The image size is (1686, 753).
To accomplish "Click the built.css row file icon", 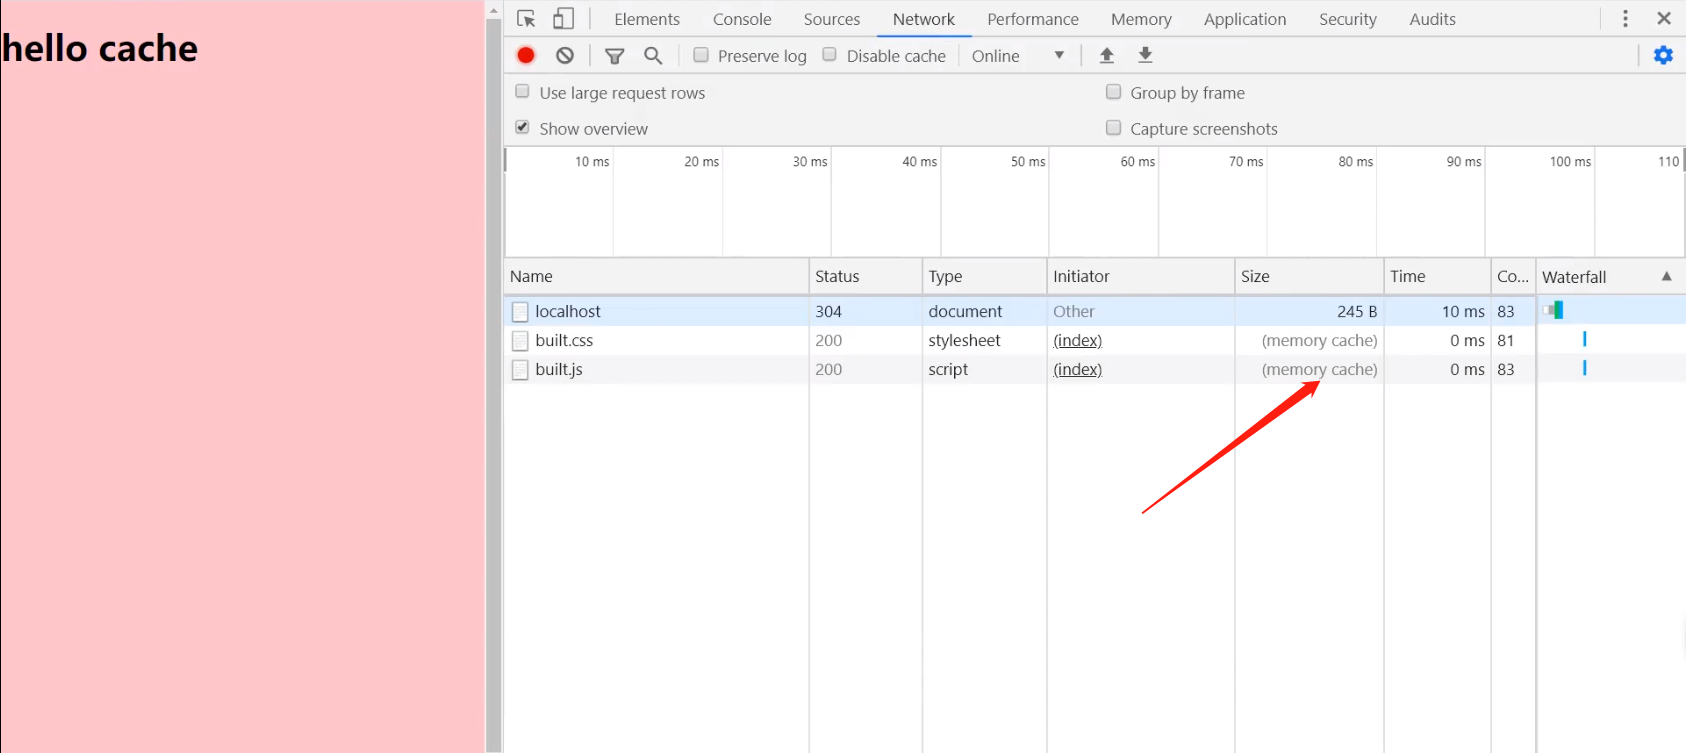I will point(520,341).
